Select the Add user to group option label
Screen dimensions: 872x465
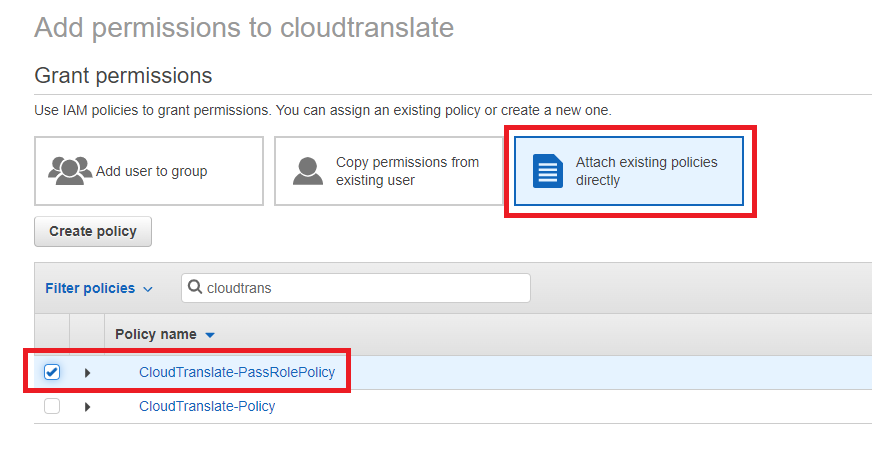click(x=151, y=171)
